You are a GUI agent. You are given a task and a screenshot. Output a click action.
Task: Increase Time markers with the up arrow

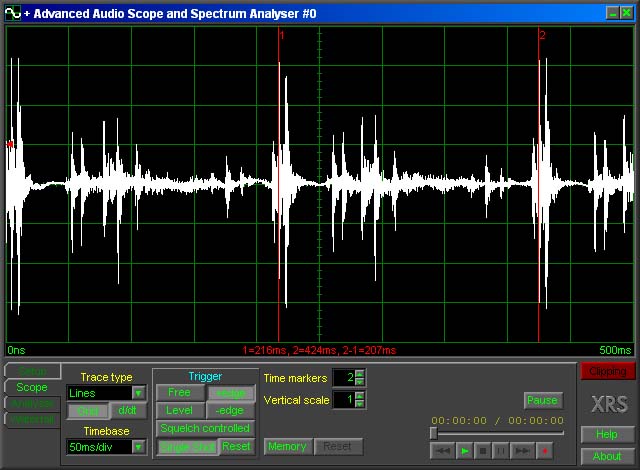(x=359, y=374)
